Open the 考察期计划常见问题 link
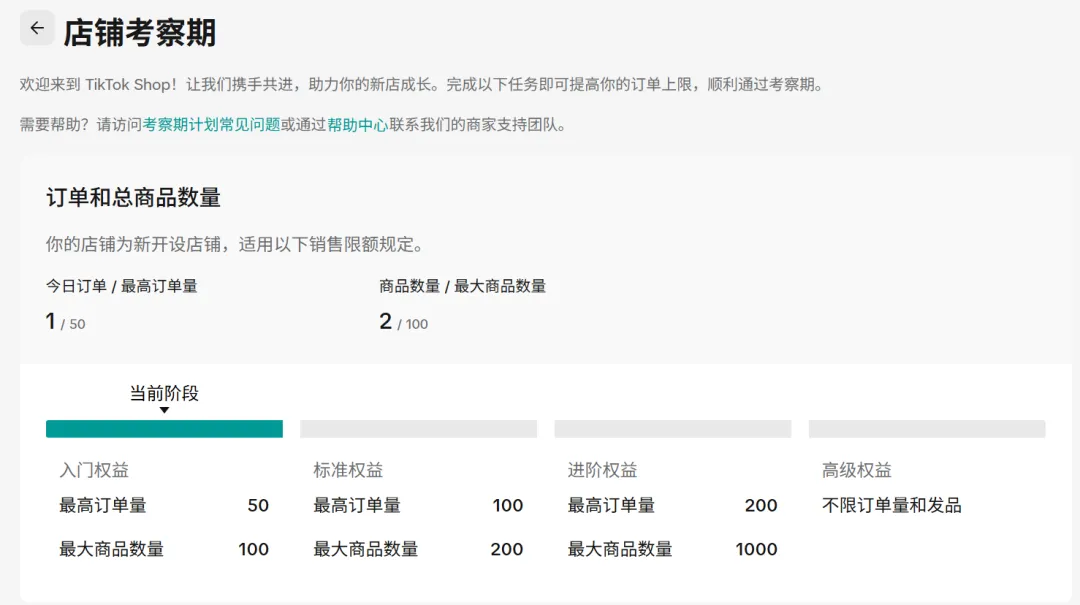This screenshot has height=605, width=1080. [211, 125]
